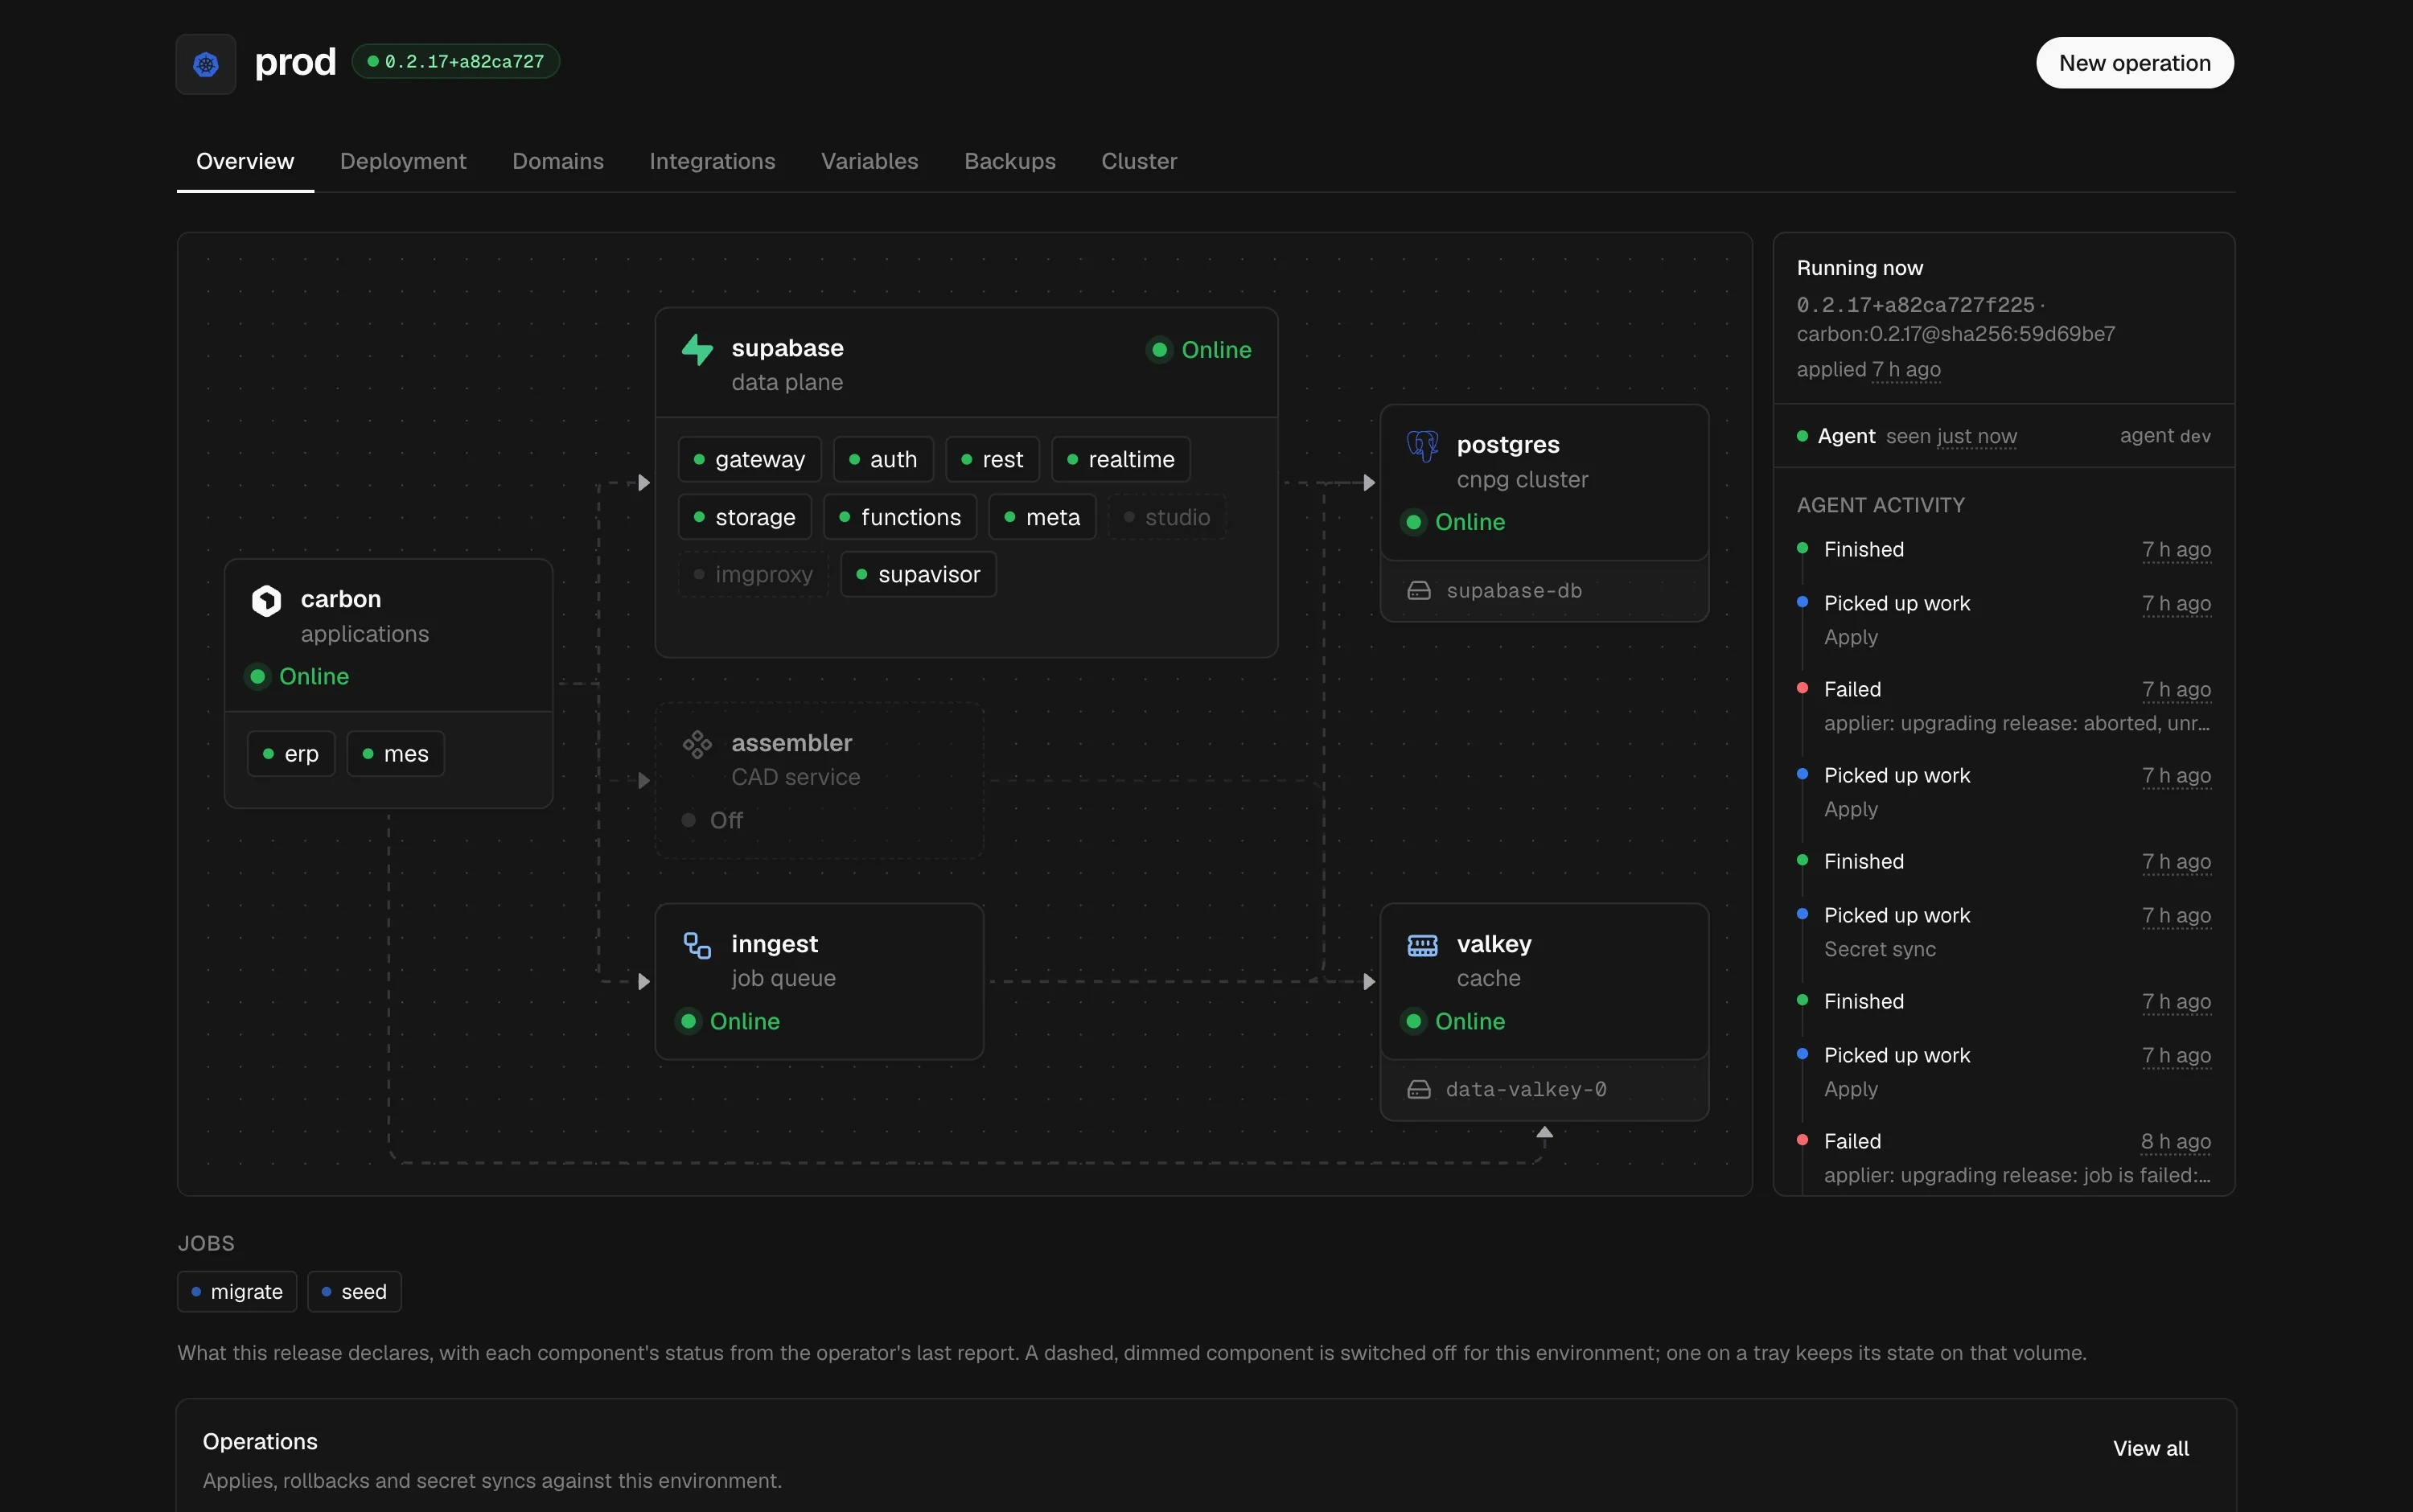Select the Backups tab

click(x=1009, y=161)
